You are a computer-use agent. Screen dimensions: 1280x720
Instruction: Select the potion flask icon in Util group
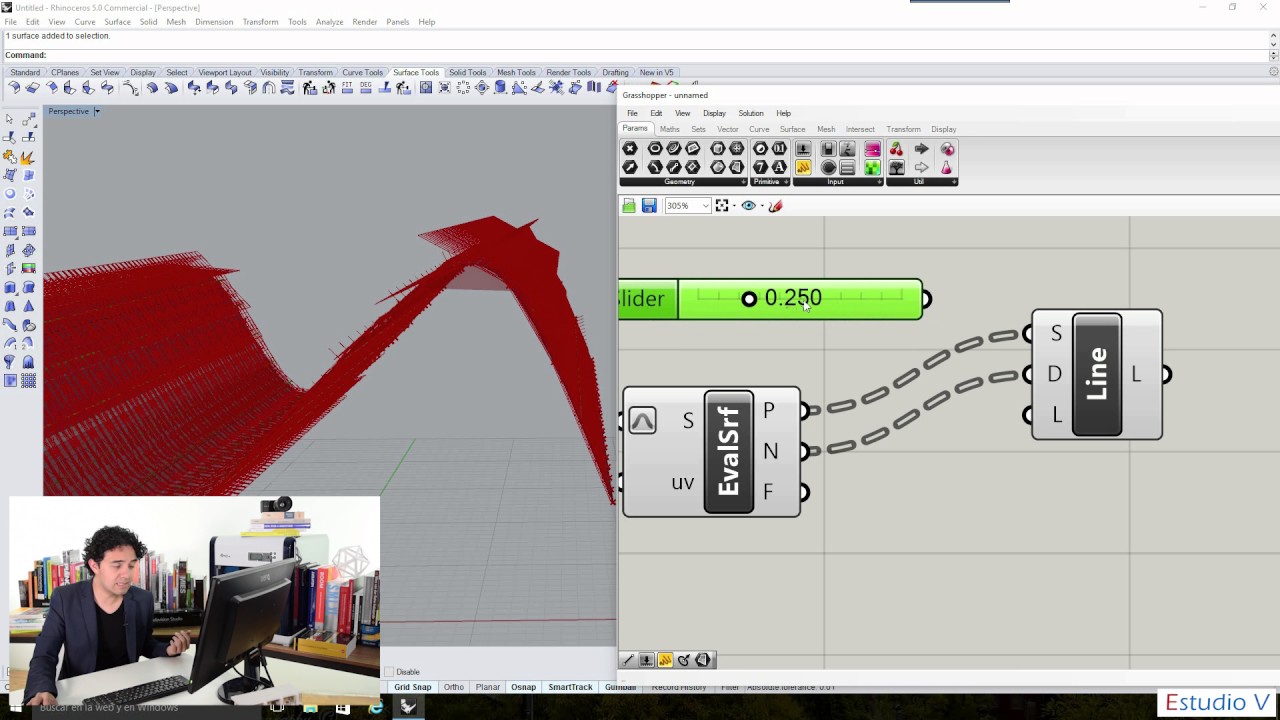[947, 167]
